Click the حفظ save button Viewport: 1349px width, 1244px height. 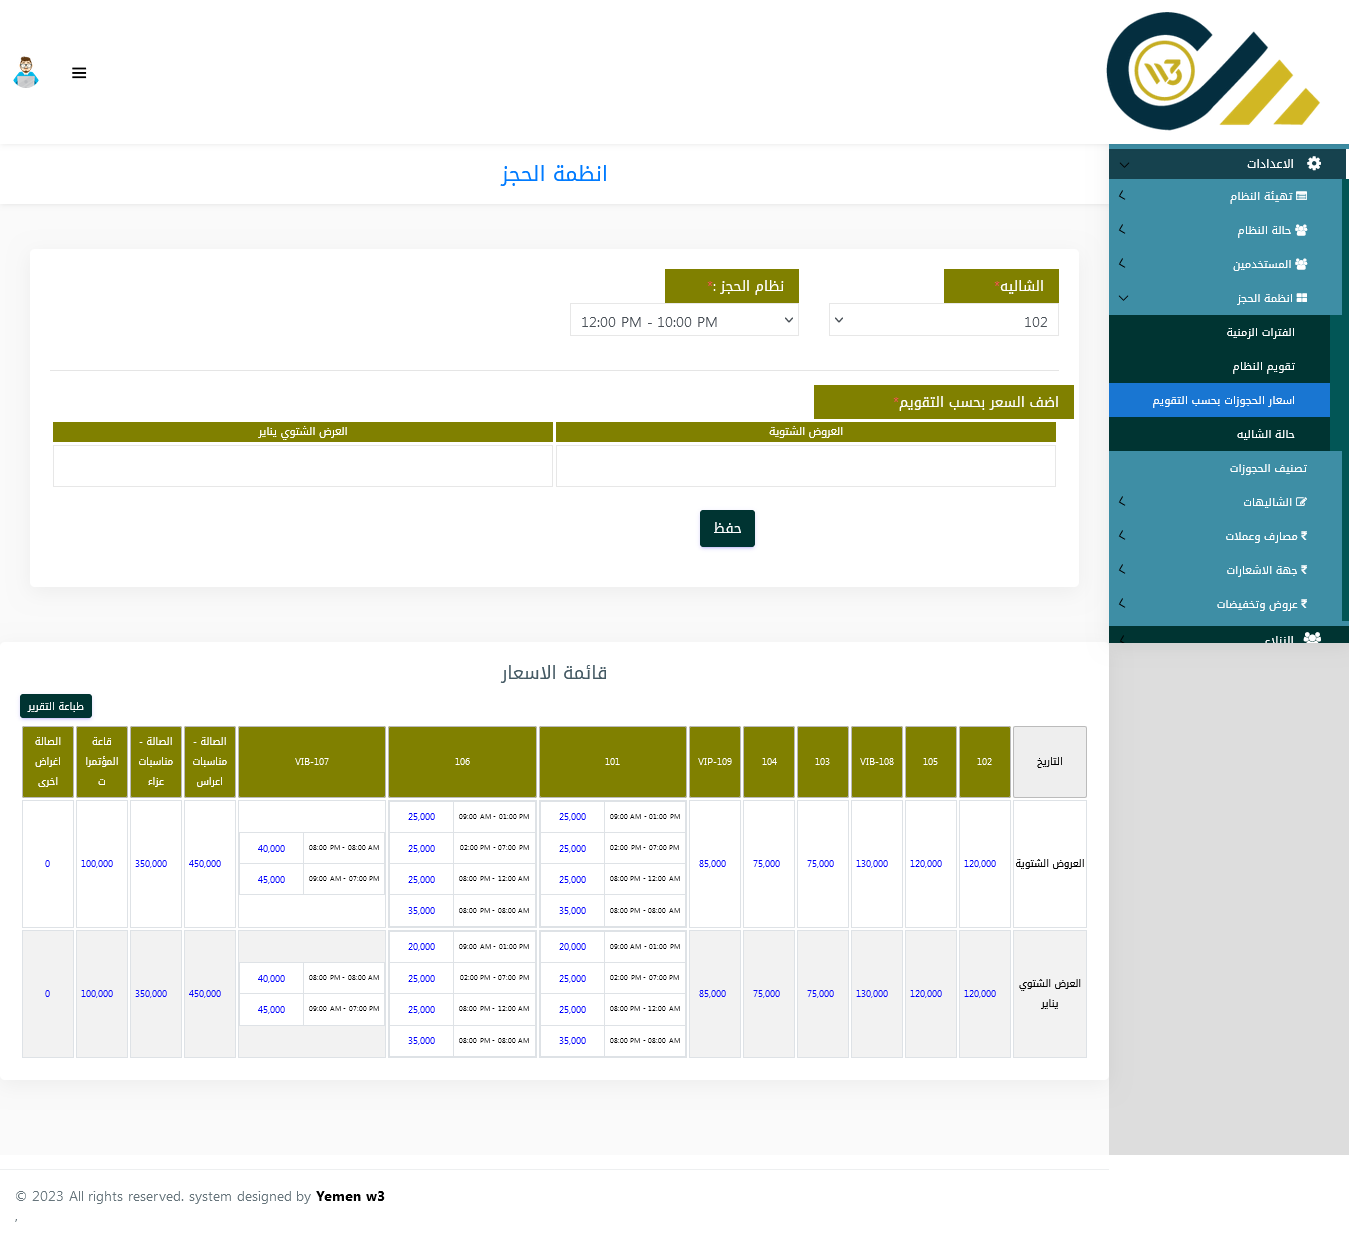[727, 528]
